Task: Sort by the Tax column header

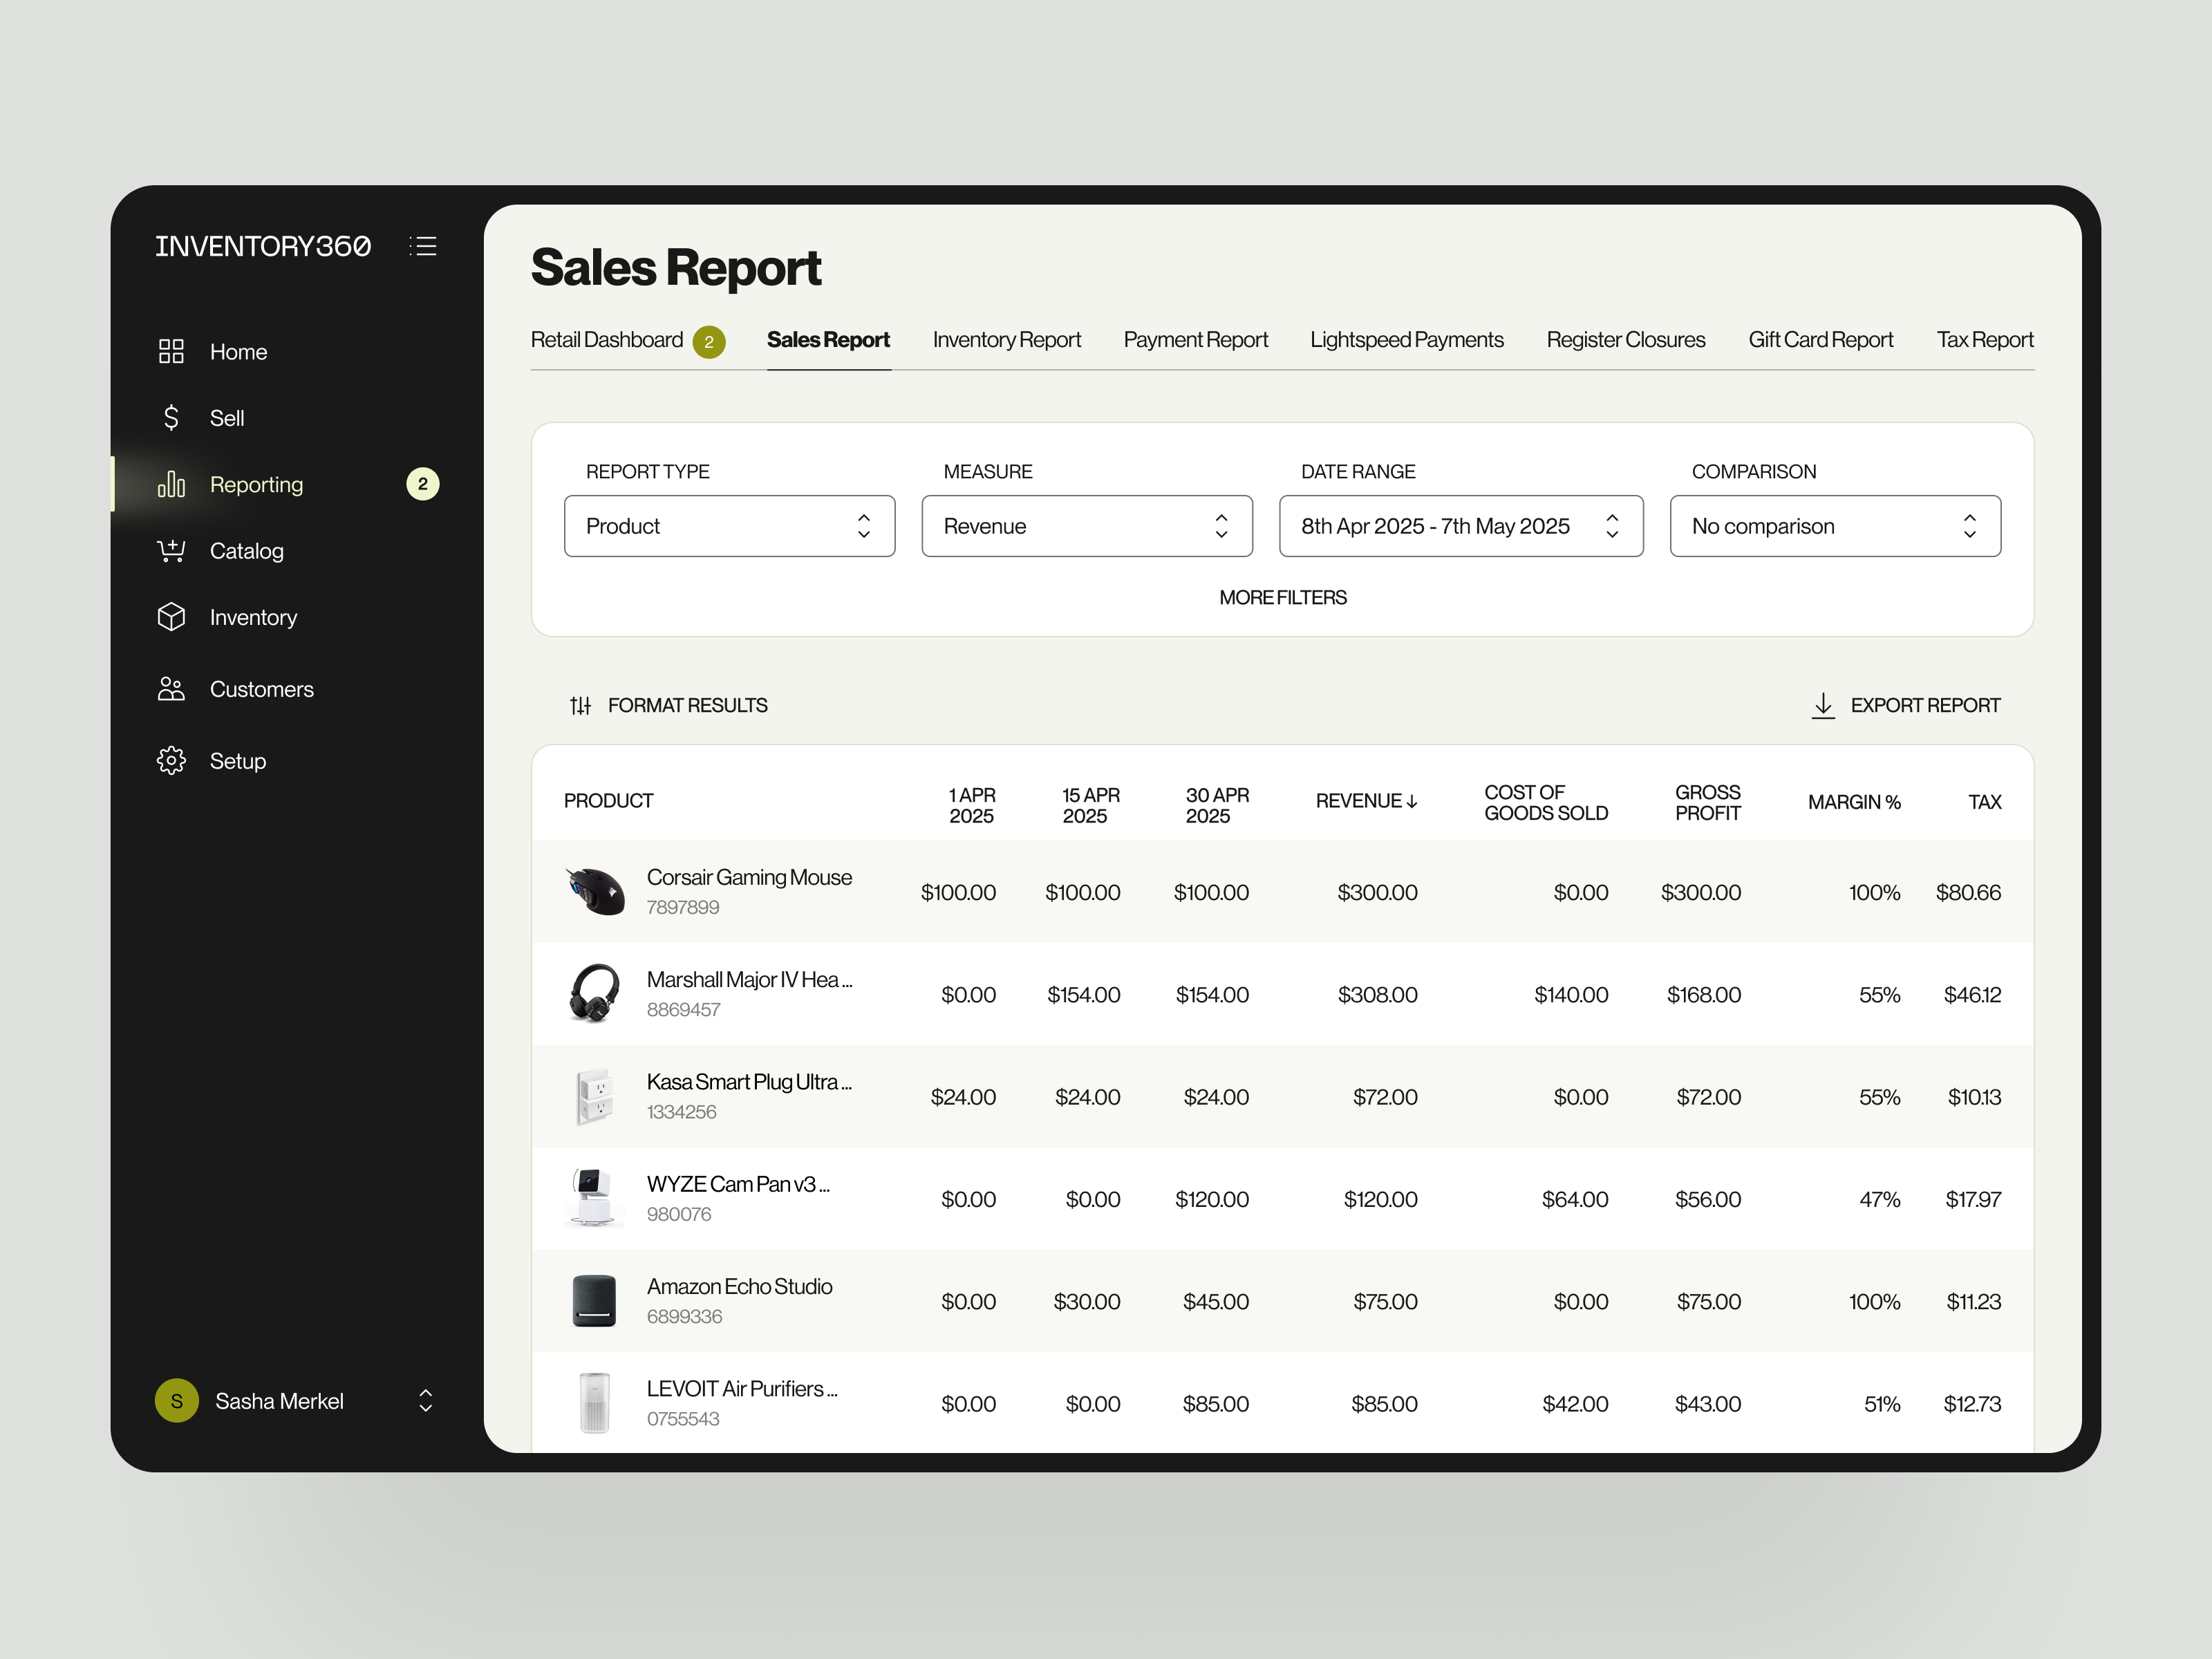Action: pos(1984,802)
